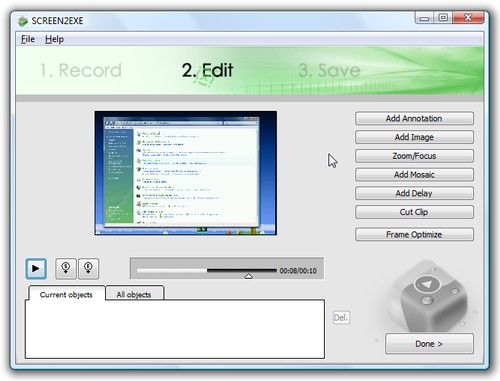Click the 00:08/00:10 time readout
This screenshot has height=381, width=500.
coord(298,271)
